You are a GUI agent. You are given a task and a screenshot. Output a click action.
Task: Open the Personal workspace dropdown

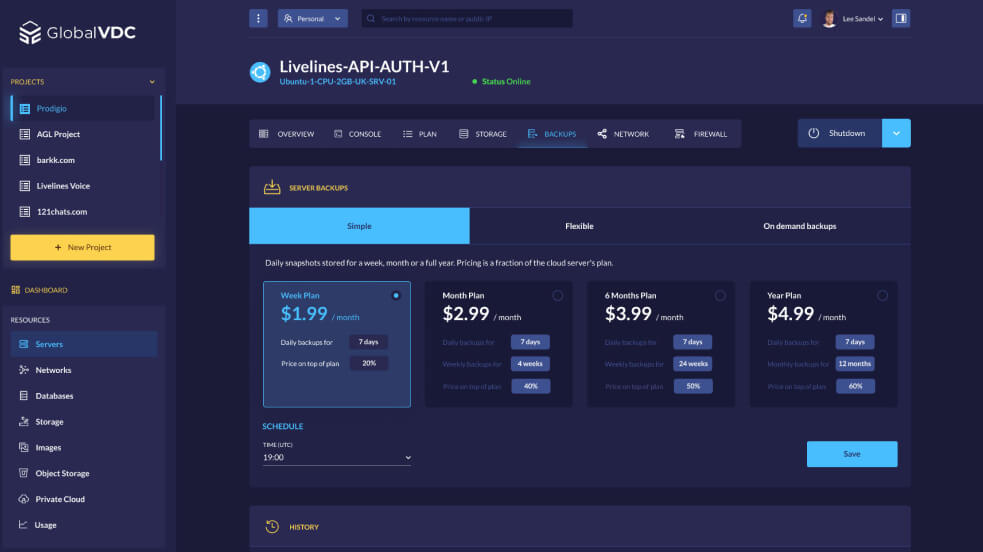pos(313,18)
